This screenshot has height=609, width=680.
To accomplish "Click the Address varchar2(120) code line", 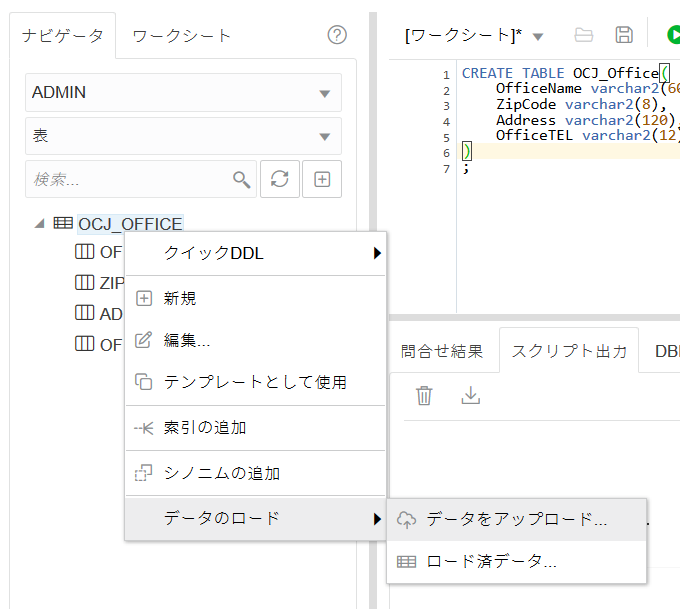I will (x=588, y=120).
